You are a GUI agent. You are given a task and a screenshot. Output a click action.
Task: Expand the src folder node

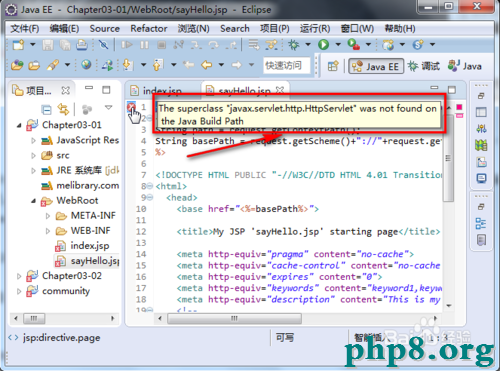(x=33, y=156)
